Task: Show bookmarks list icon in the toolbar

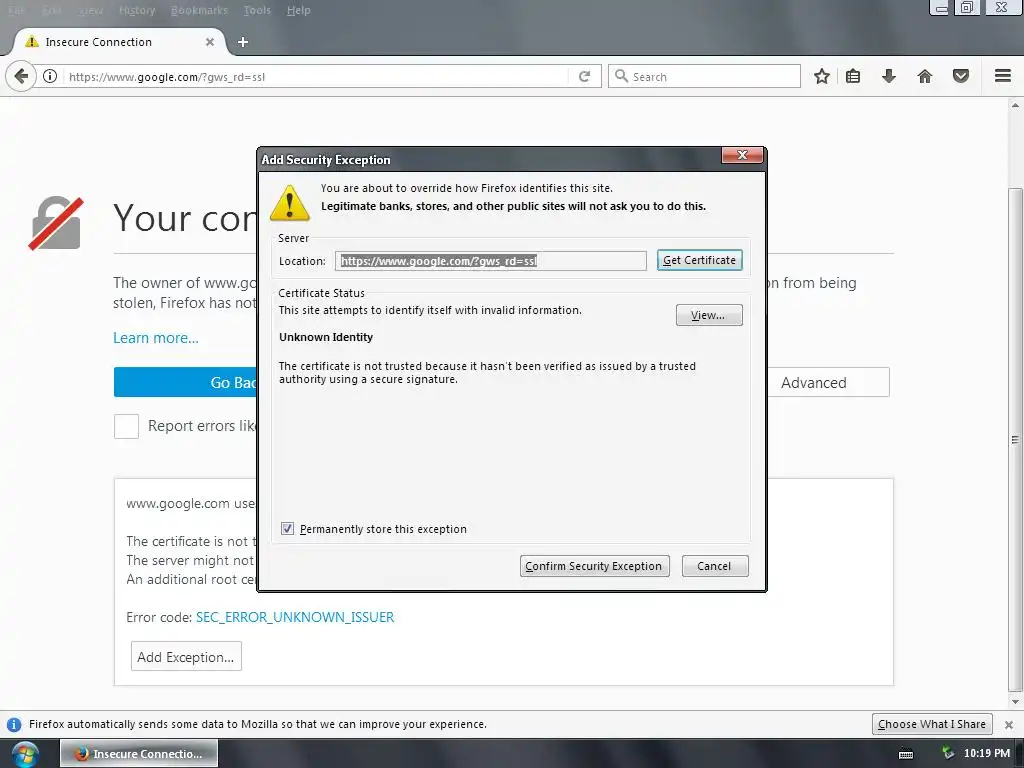Action: pyautogui.click(x=853, y=76)
